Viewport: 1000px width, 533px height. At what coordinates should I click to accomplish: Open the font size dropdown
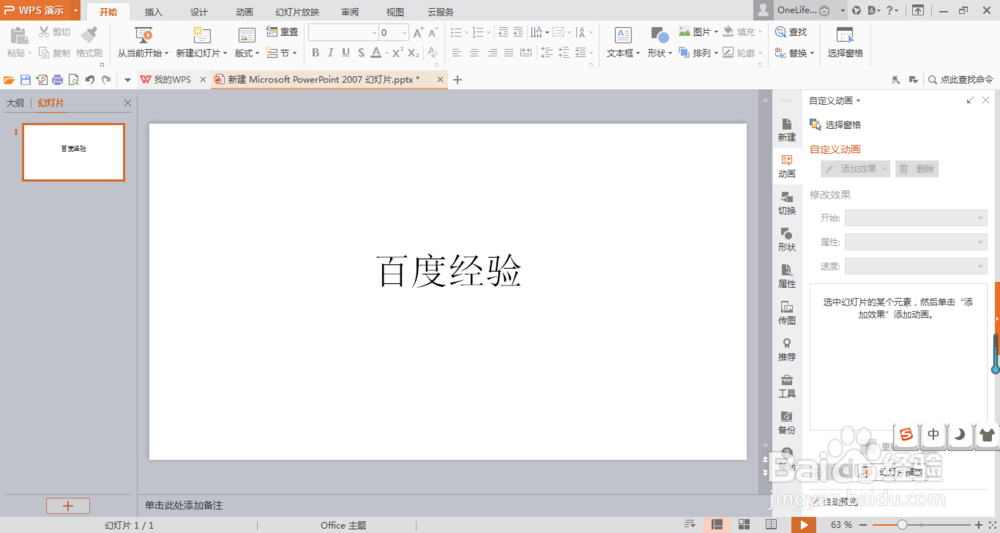pos(404,33)
